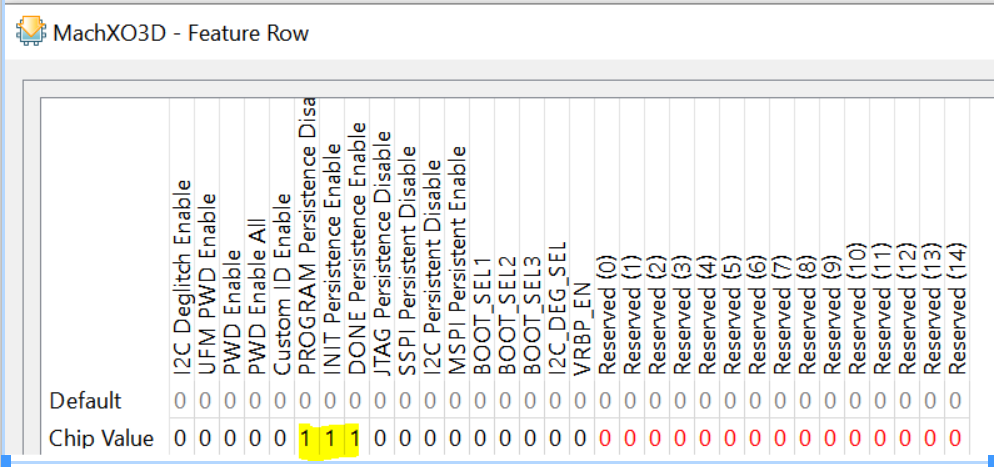Screen dimensions: 994x467
Task: Click the red Reserved (0) chip value
Action: (604, 438)
